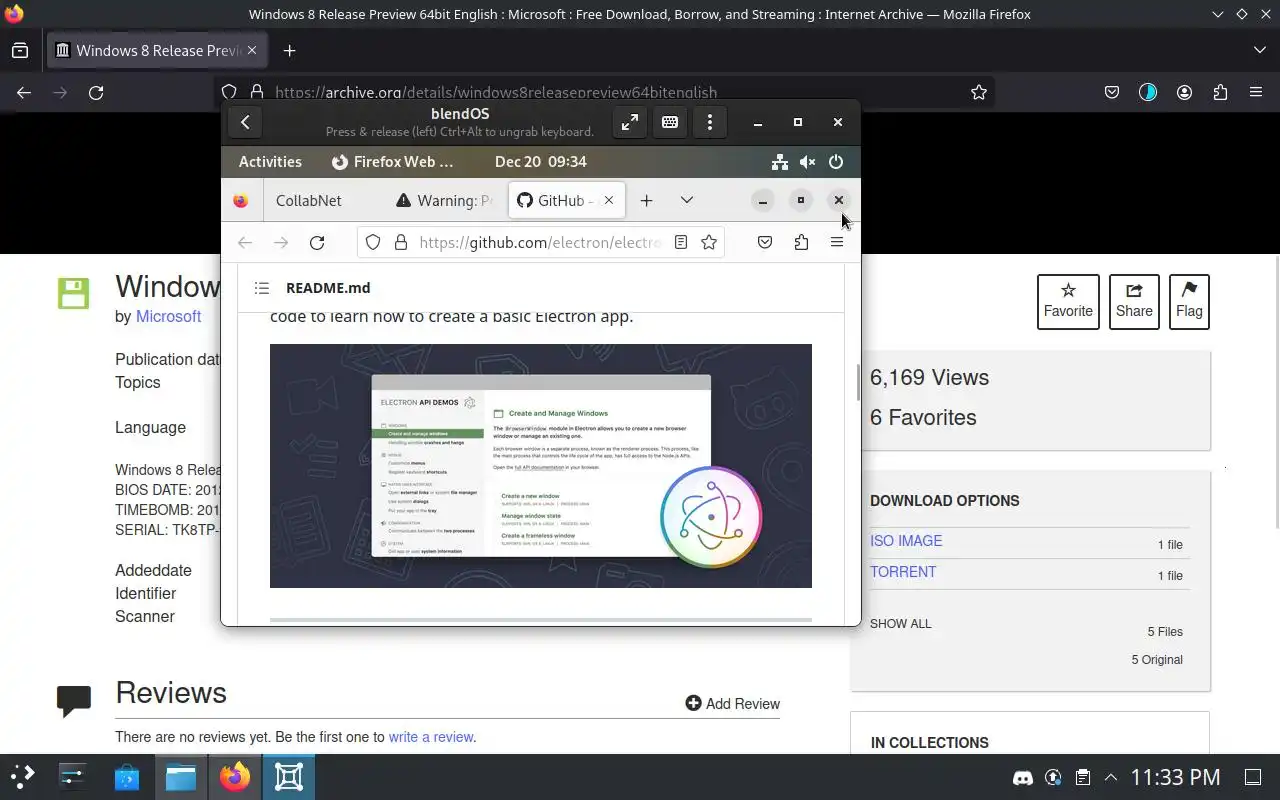Bookmark the archive.org page with star
Viewport: 1280px width, 800px height.
click(x=979, y=93)
